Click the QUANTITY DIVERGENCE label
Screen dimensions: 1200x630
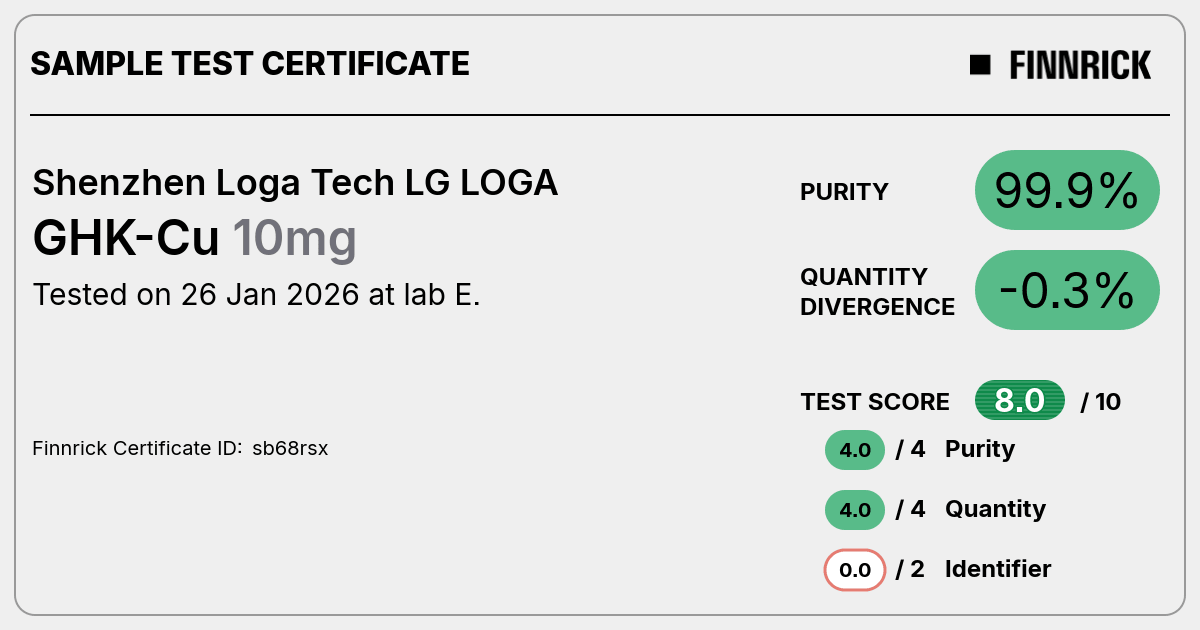pyautogui.click(x=877, y=291)
